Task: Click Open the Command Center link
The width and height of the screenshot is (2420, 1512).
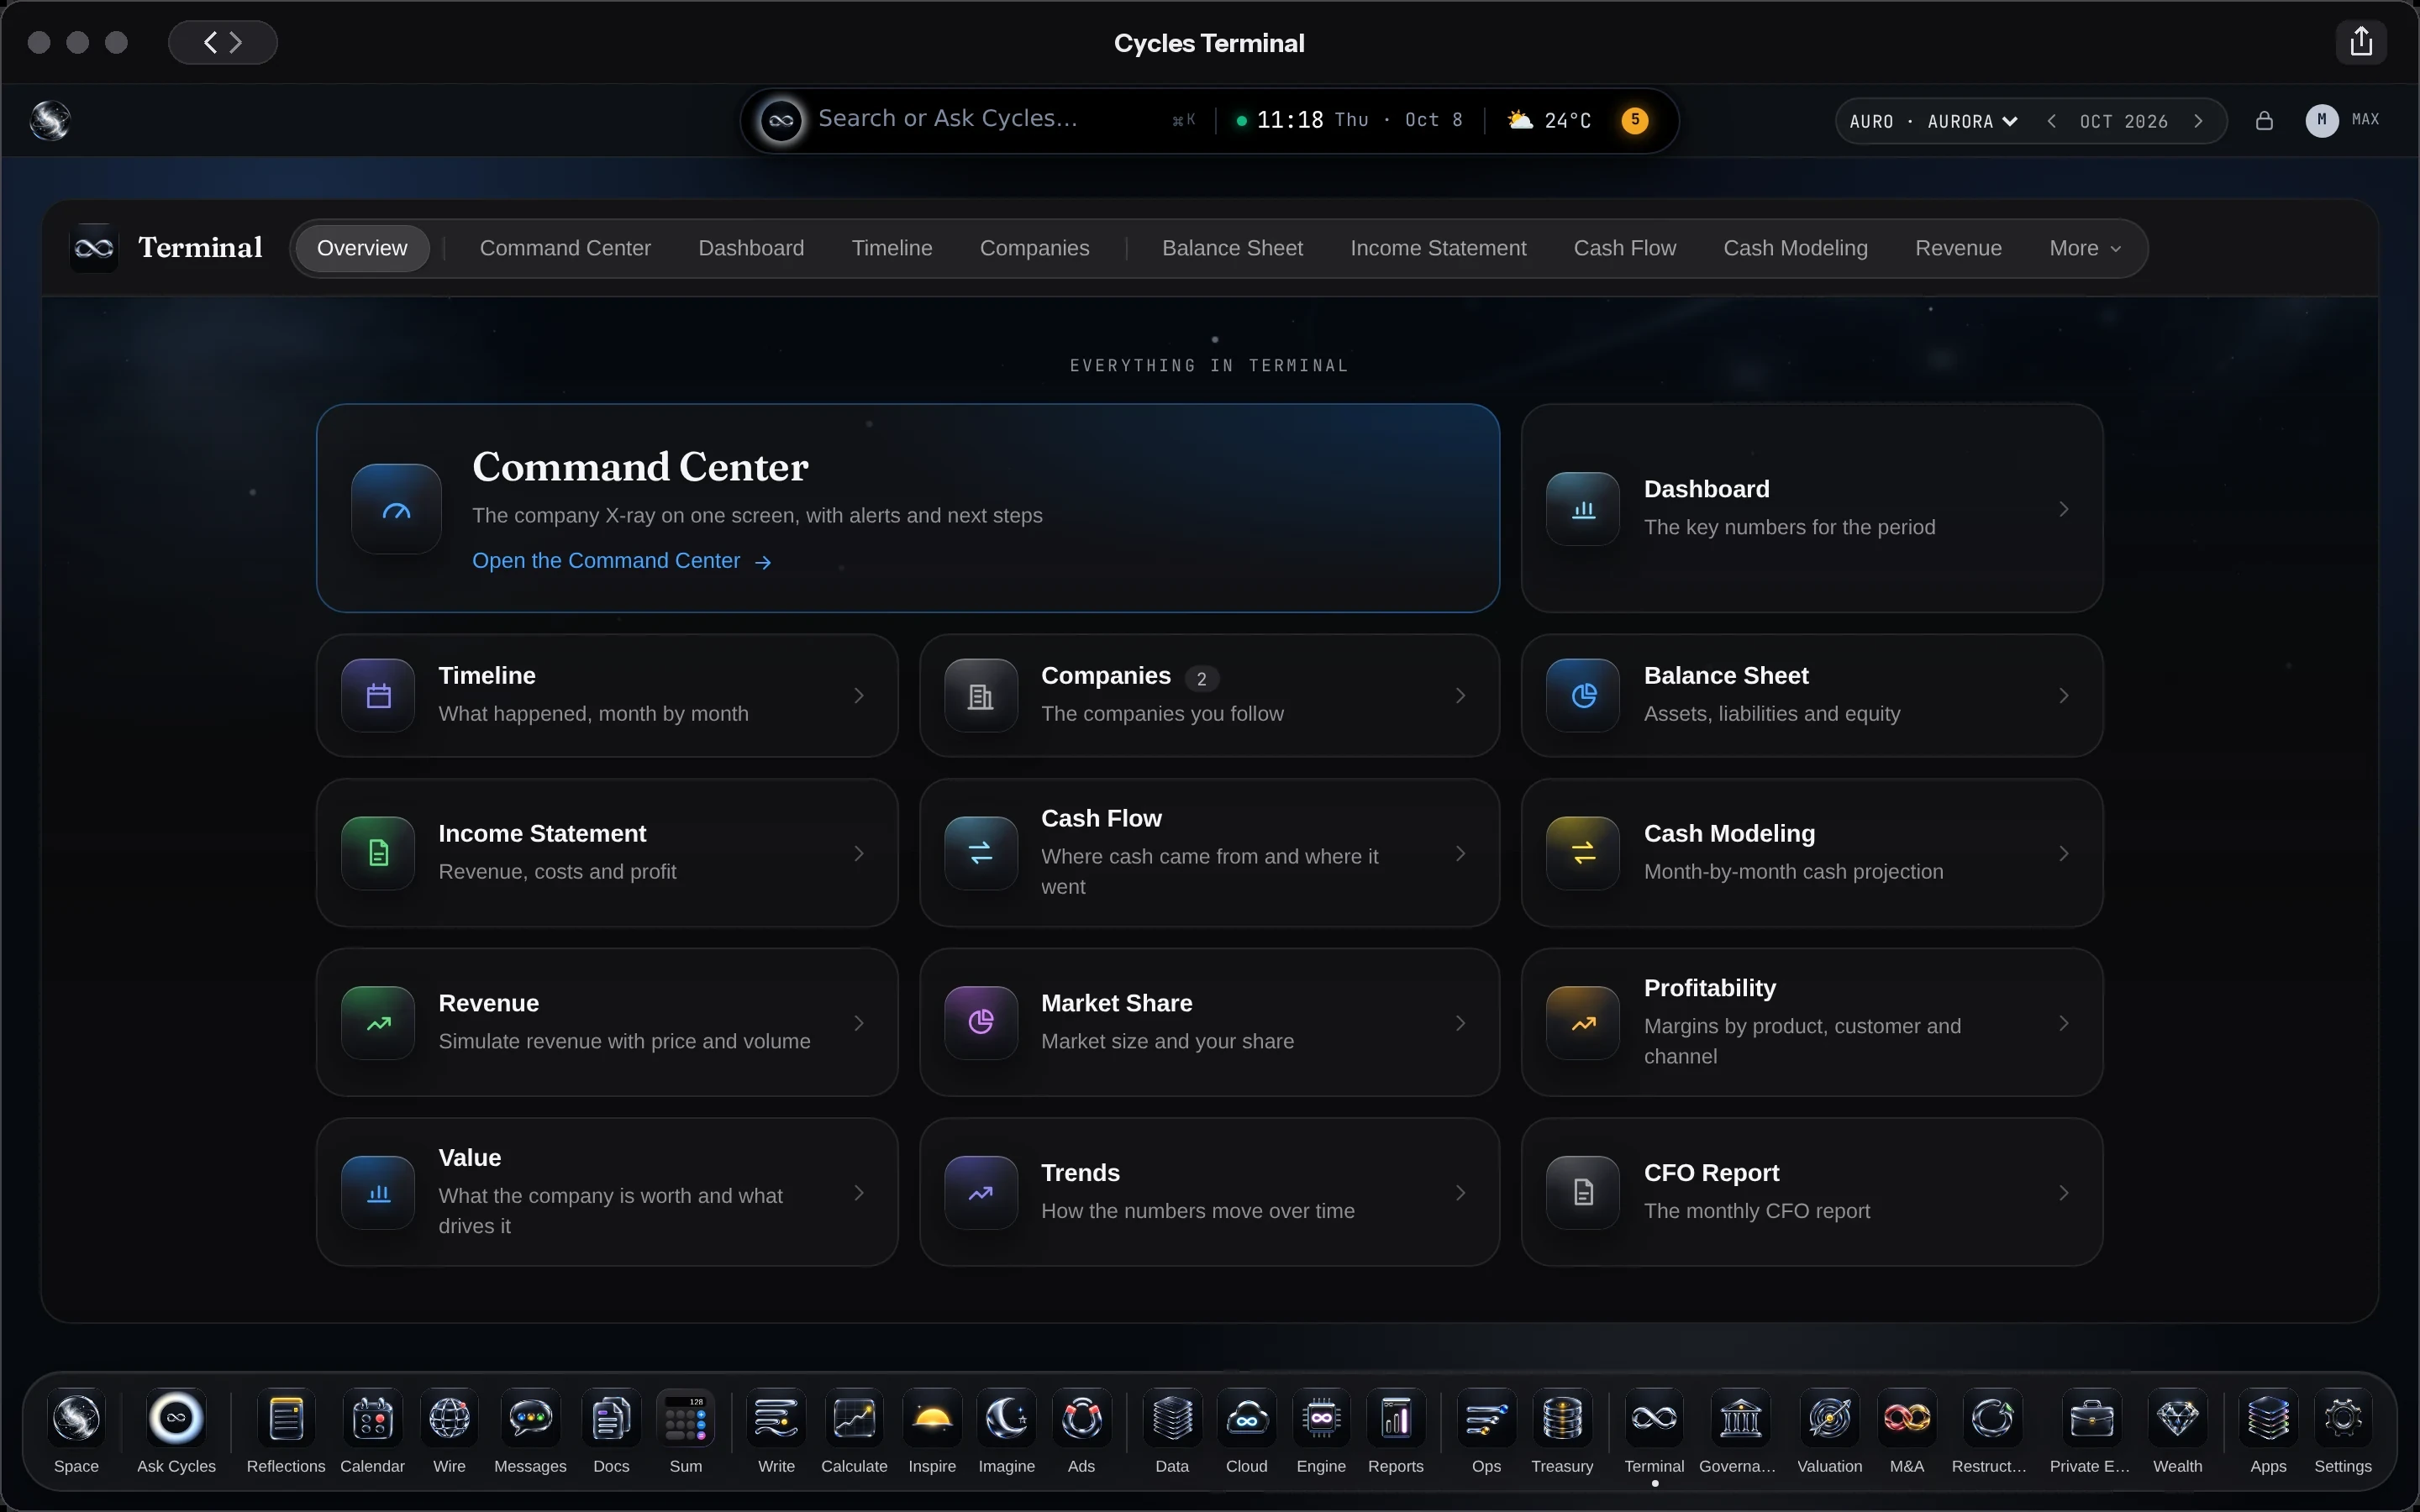Action: pos(621,561)
